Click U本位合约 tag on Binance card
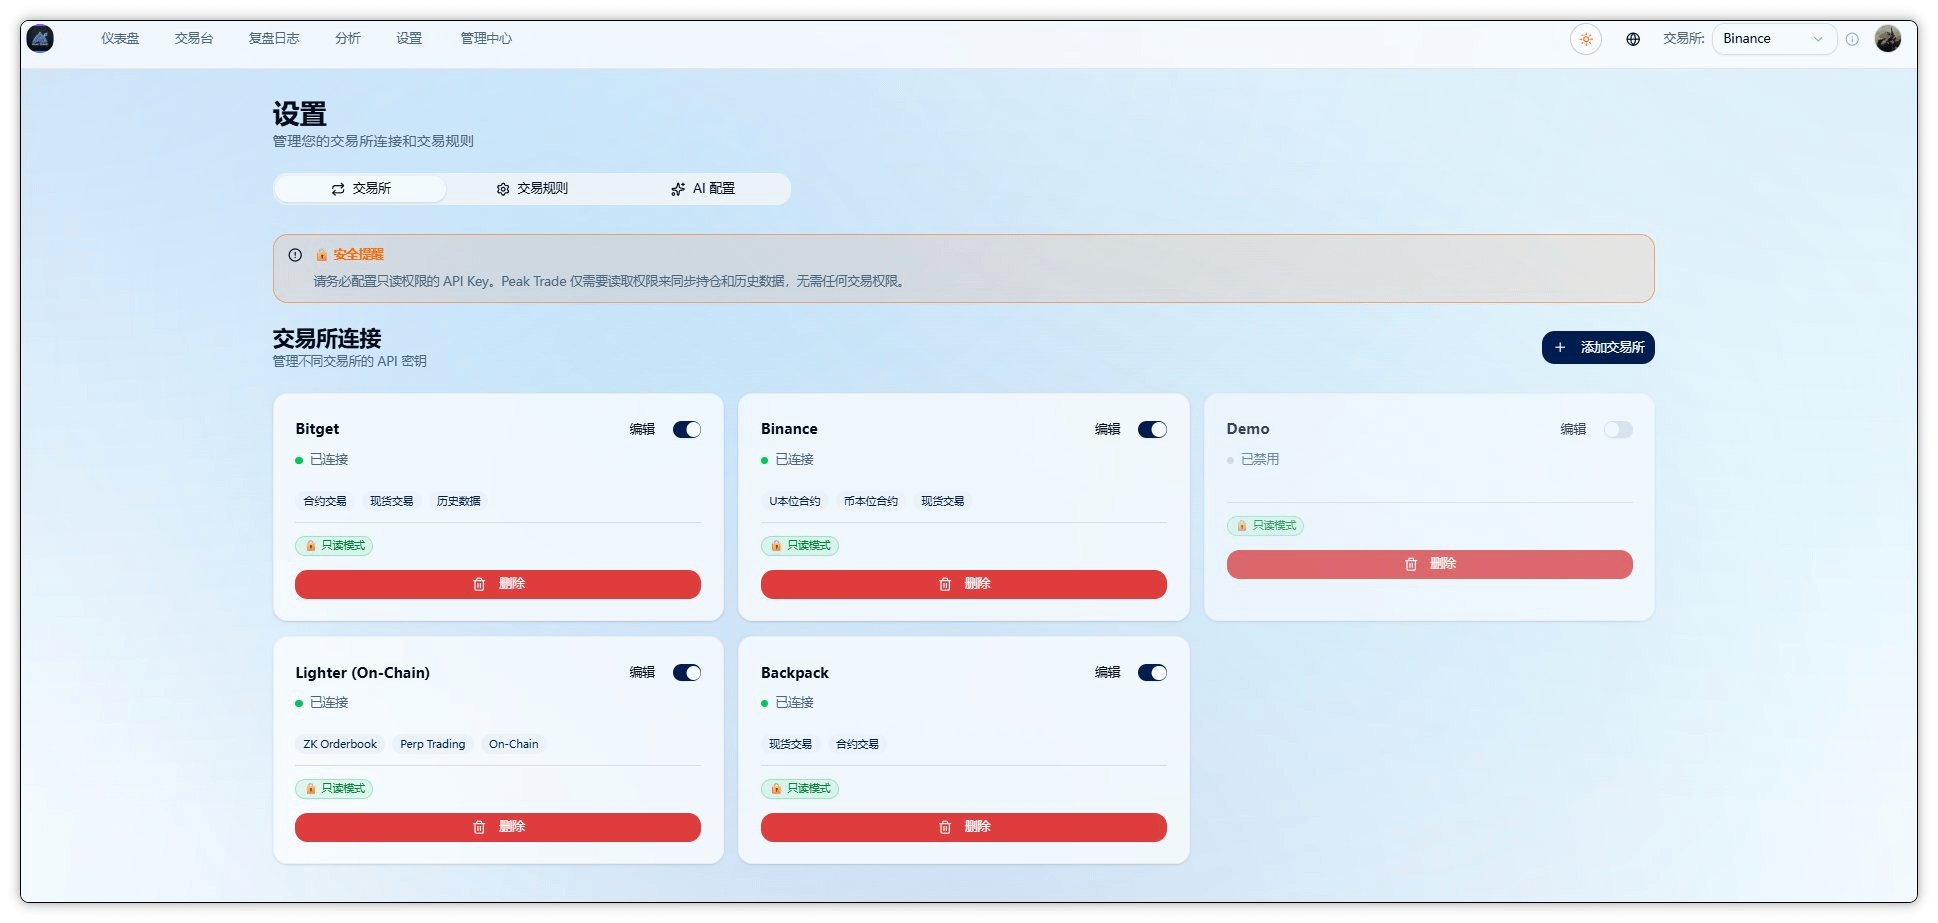The width and height of the screenshot is (1938, 923). coord(795,501)
